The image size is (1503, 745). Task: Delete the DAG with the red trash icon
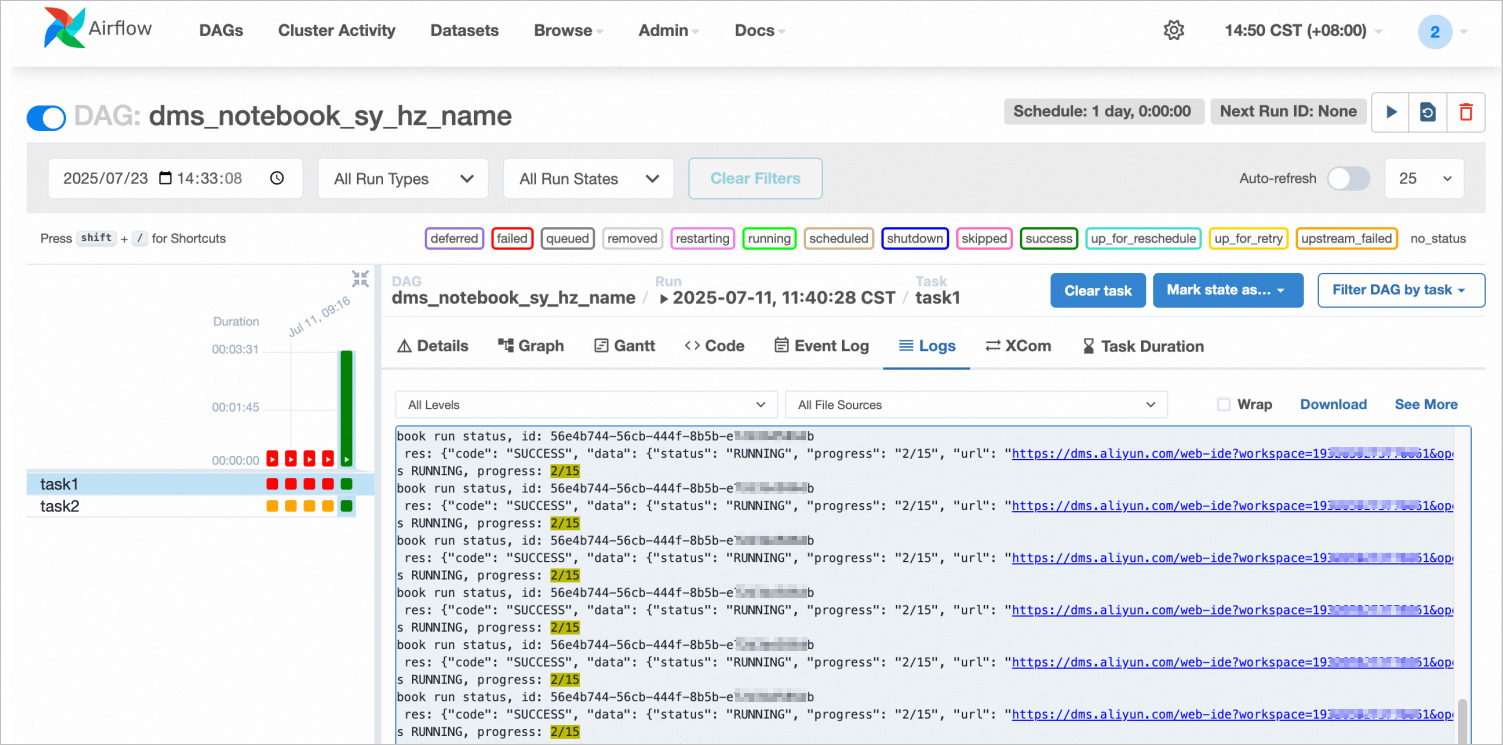pyautogui.click(x=1466, y=112)
